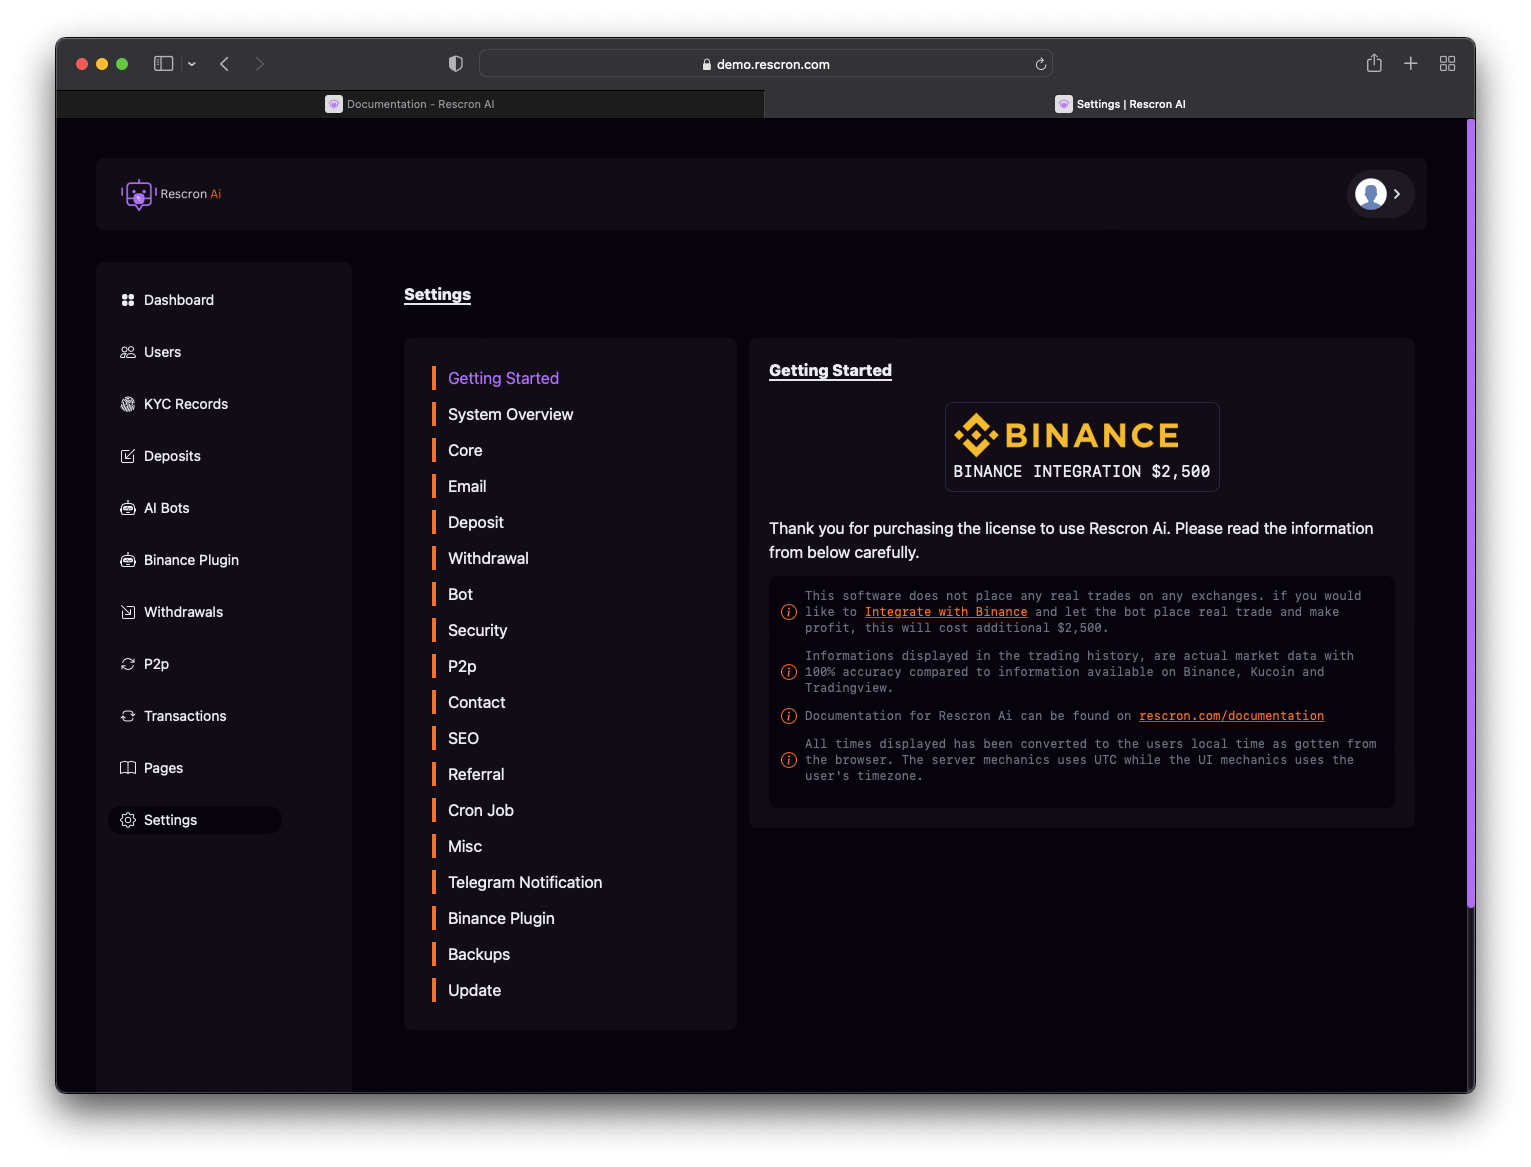Click the Deposits icon in sidebar
1531x1167 pixels.
pyautogui.click(x=128, y=456)
